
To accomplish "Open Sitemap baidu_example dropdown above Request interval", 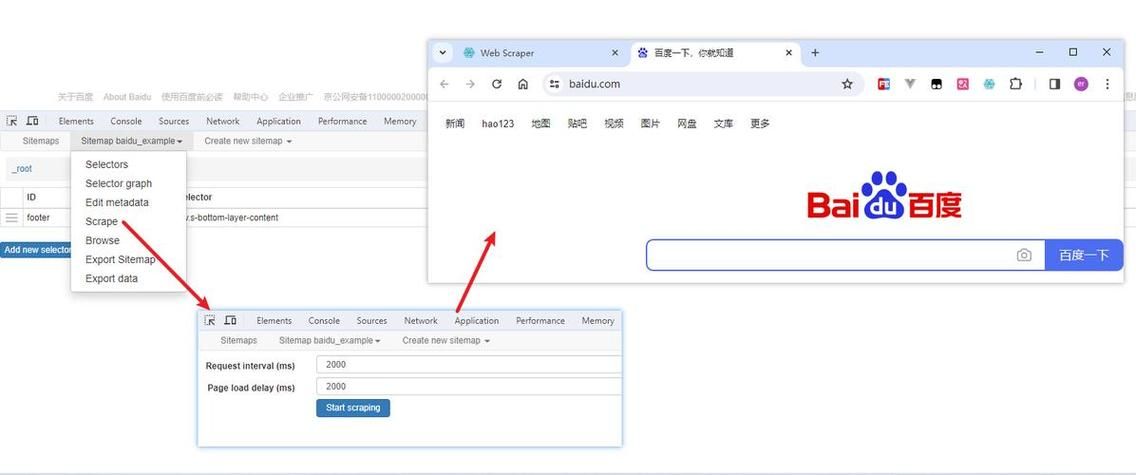I will click(x=329, y=341).
